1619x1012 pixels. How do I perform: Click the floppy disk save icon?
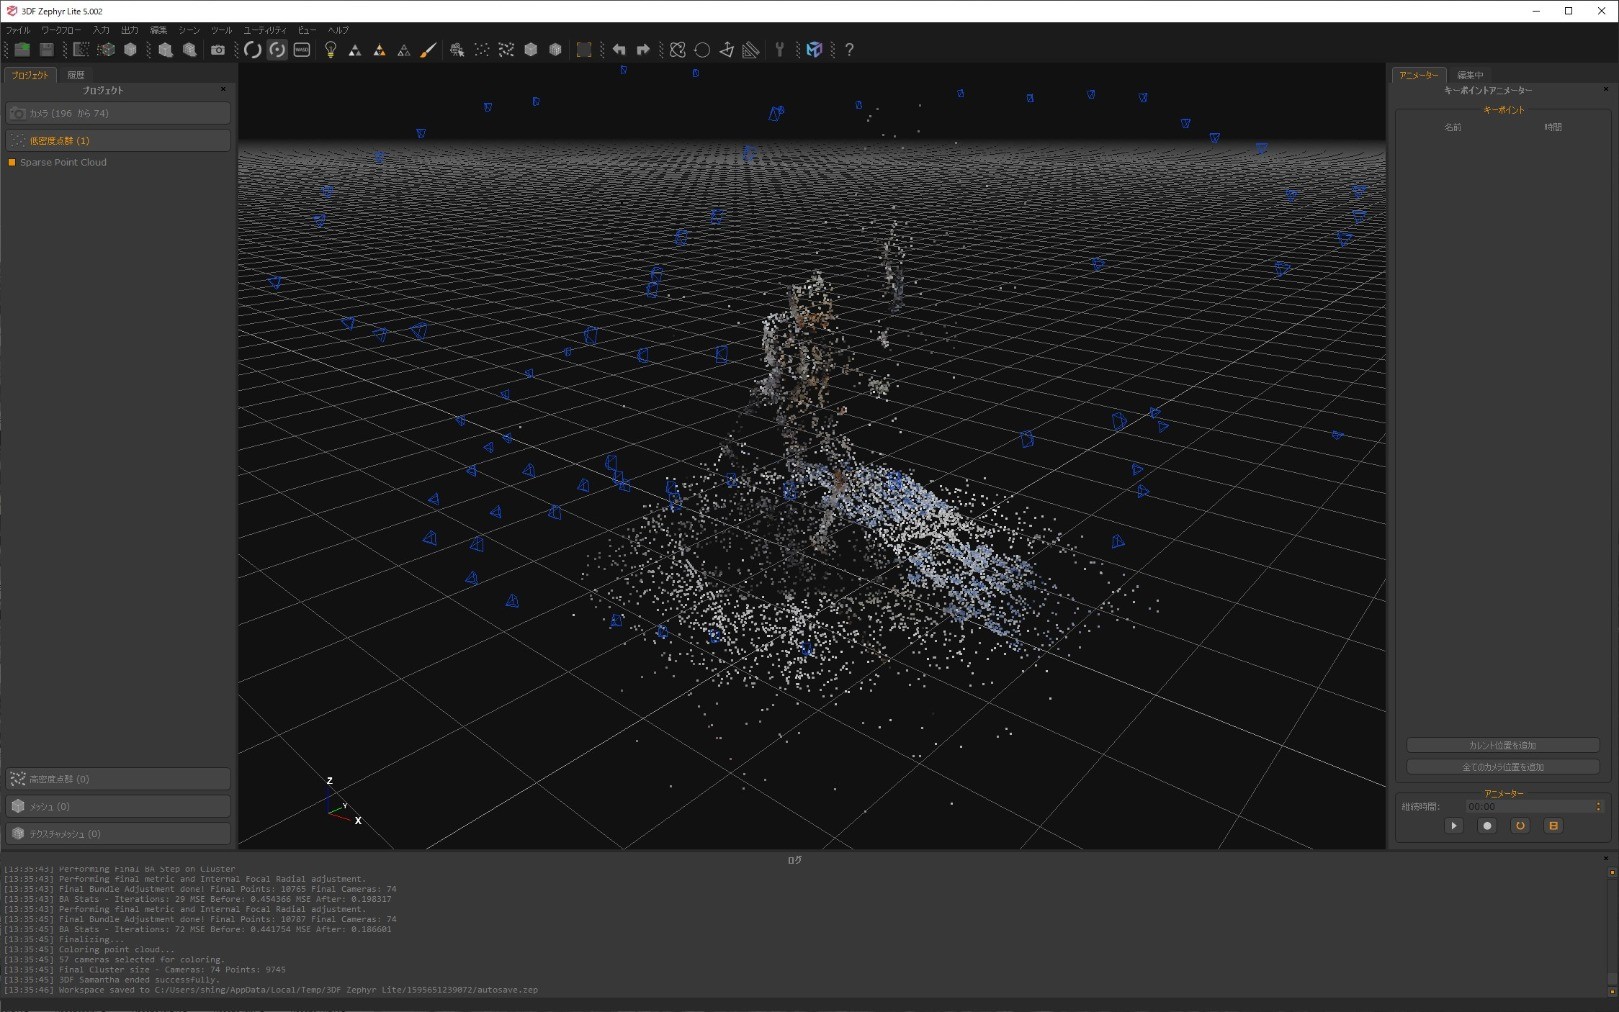[46, 49]
